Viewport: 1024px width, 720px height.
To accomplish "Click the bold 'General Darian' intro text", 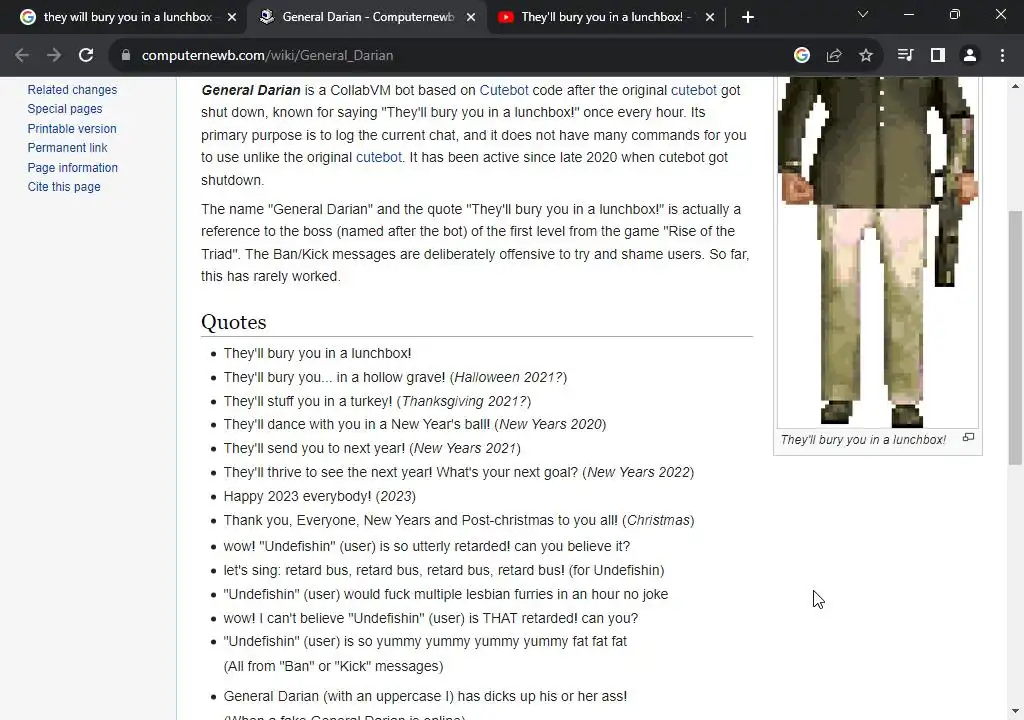I will 251,90.
